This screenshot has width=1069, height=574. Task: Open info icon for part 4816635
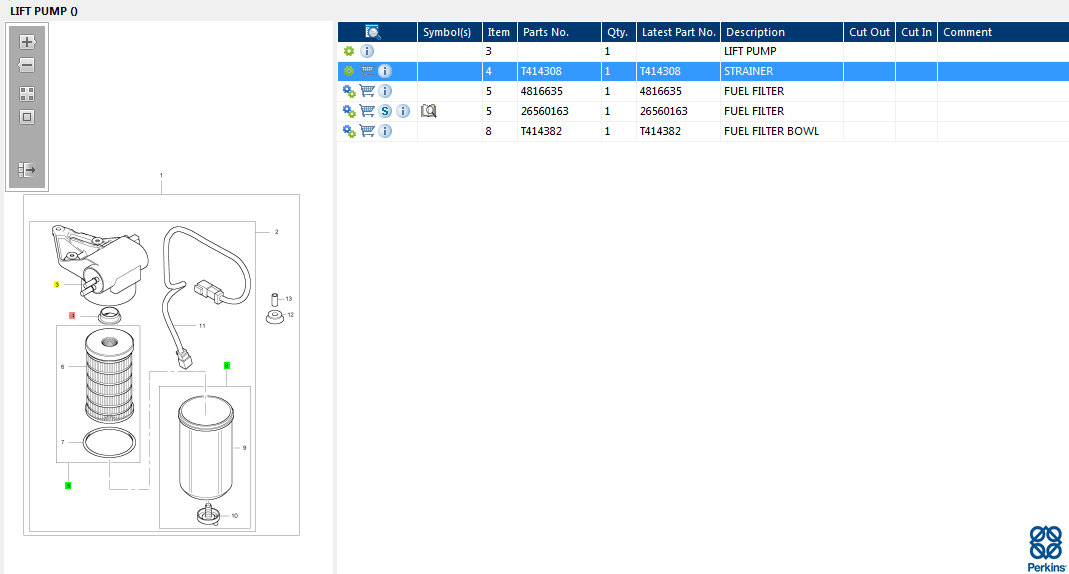[385, 91]
